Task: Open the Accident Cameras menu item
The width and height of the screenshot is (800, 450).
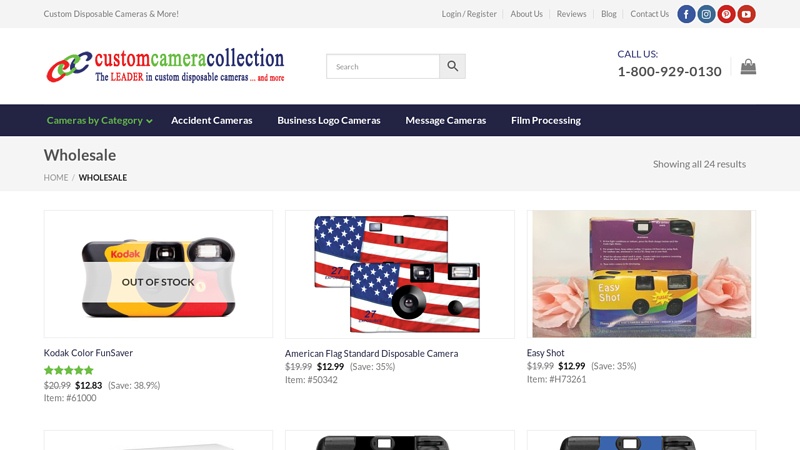Action: coord(212,120)
